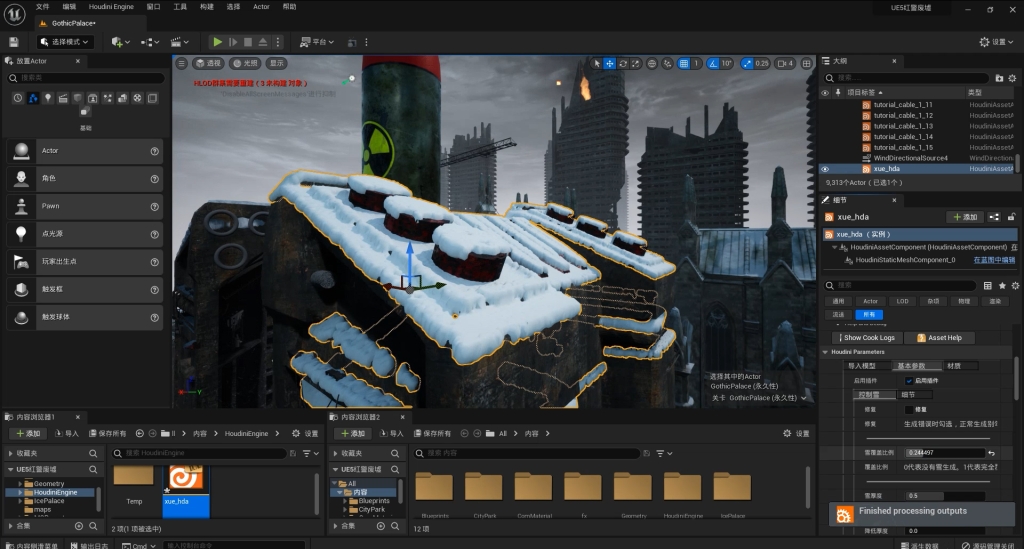
Task: Select tutorial_cable_1_13 in the outliner
Action: [903, 126]
